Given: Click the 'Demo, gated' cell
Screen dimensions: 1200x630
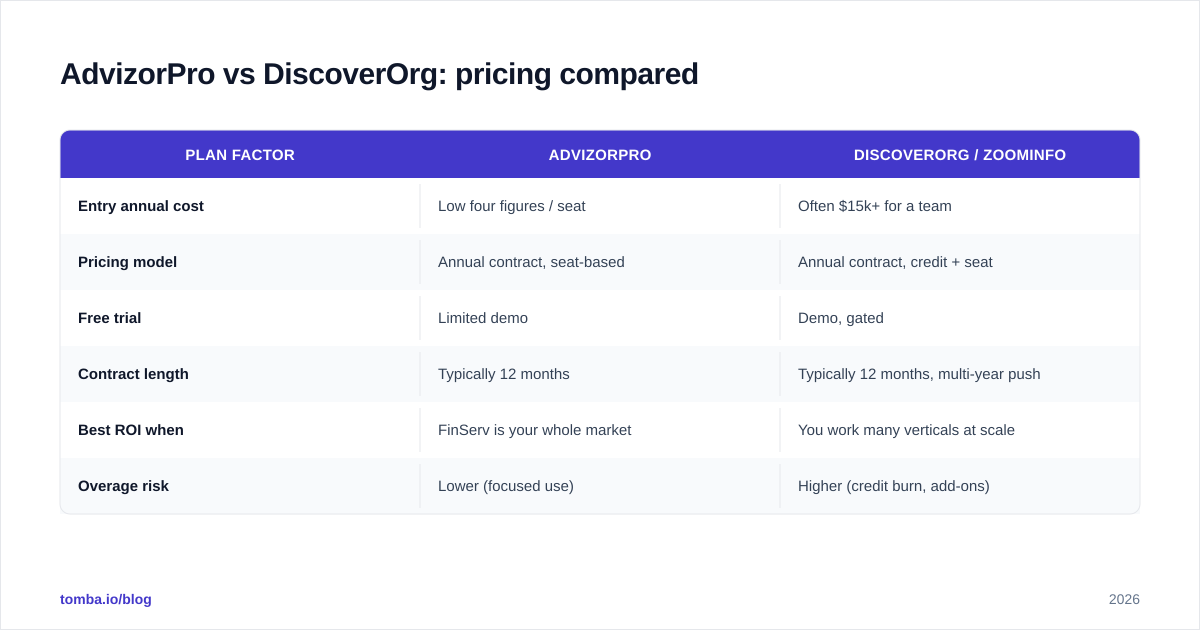Looking at the screenshot, I should (x=960, y=318).
